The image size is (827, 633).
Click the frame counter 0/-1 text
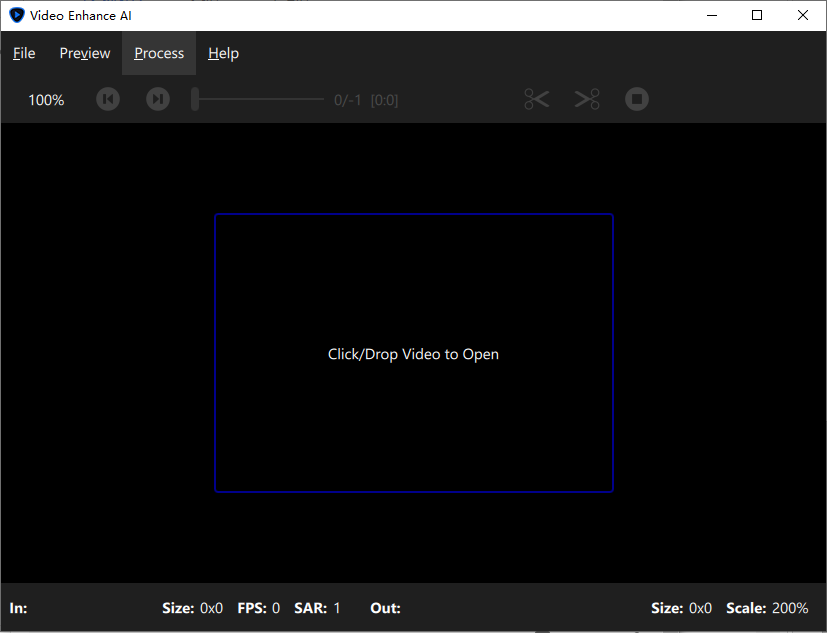coord(348,100)
